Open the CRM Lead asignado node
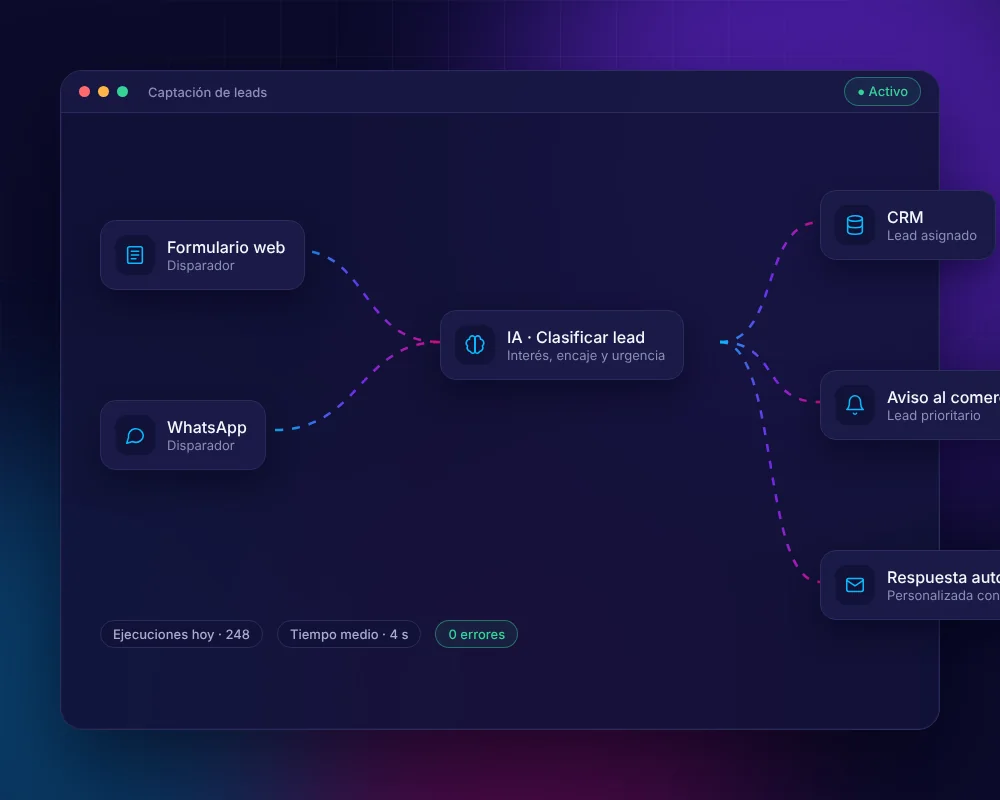This screenshot has height=800, width=1000. click(907, 225)
